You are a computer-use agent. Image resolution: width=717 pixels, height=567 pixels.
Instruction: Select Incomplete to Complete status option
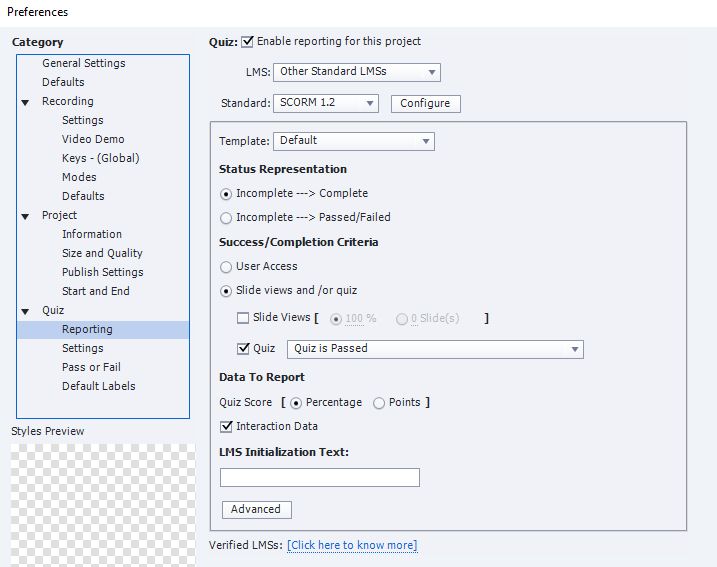(227, 194)
